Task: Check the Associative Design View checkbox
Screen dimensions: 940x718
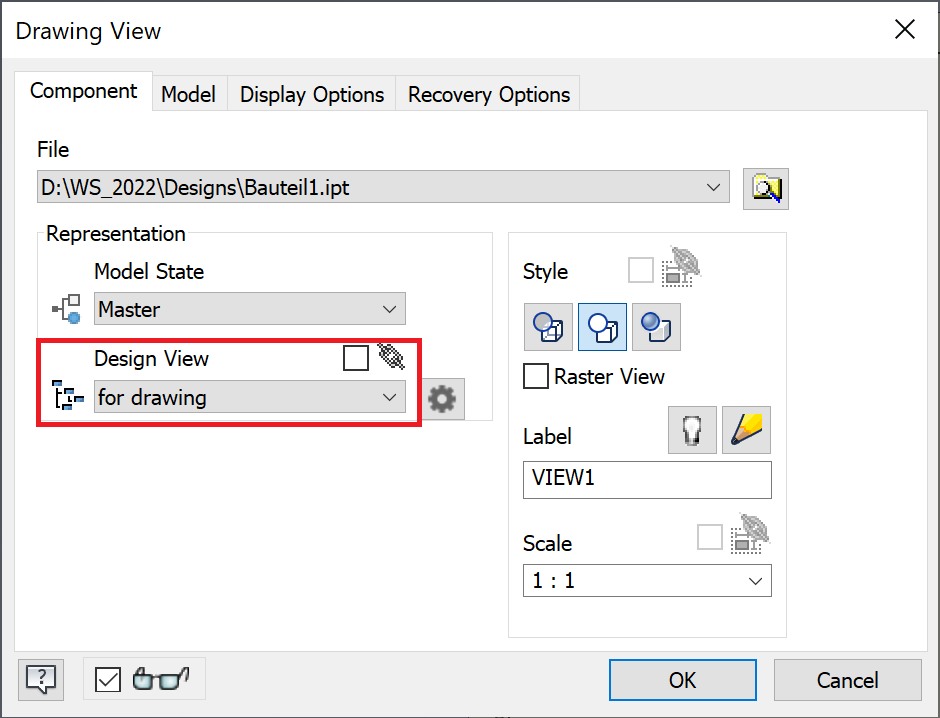Action: click(x=356, y=358)
